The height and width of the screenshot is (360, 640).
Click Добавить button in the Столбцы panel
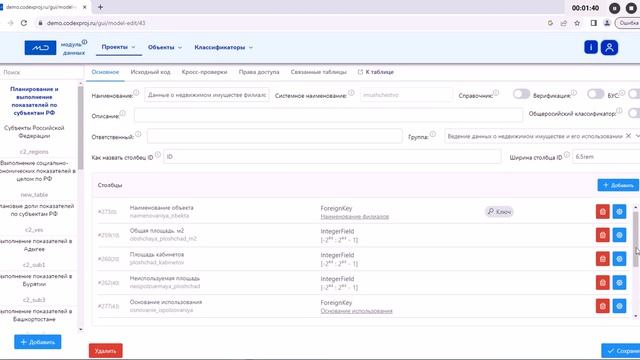click(618, 185)
